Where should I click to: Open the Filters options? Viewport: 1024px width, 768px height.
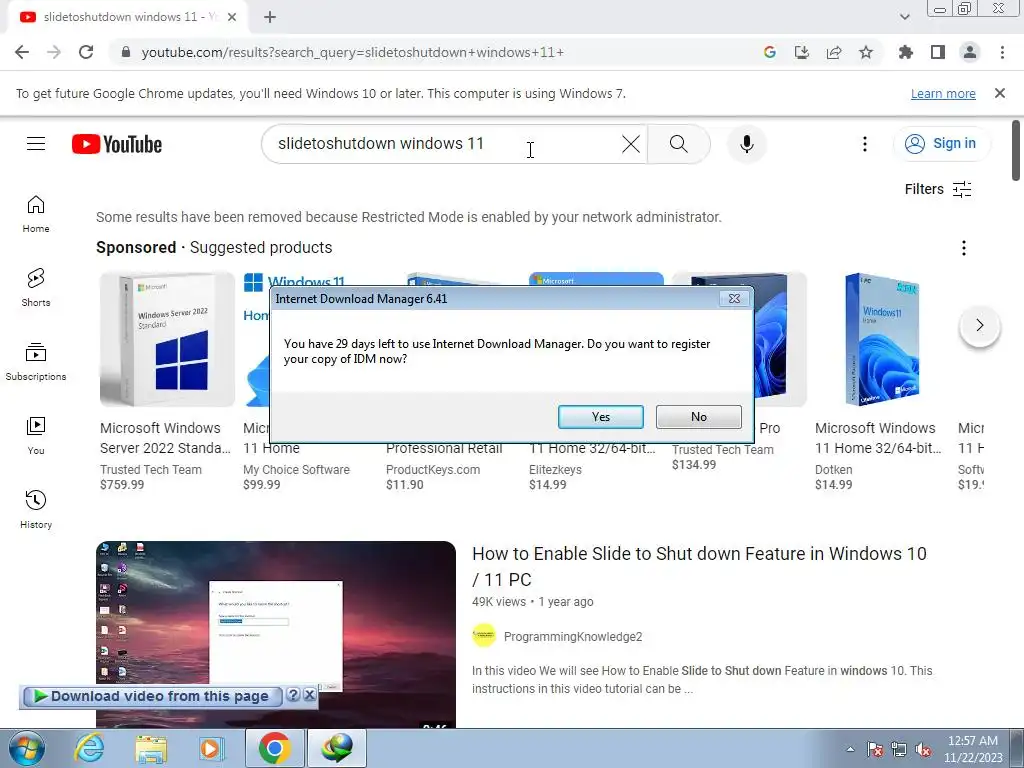[938, 189]
